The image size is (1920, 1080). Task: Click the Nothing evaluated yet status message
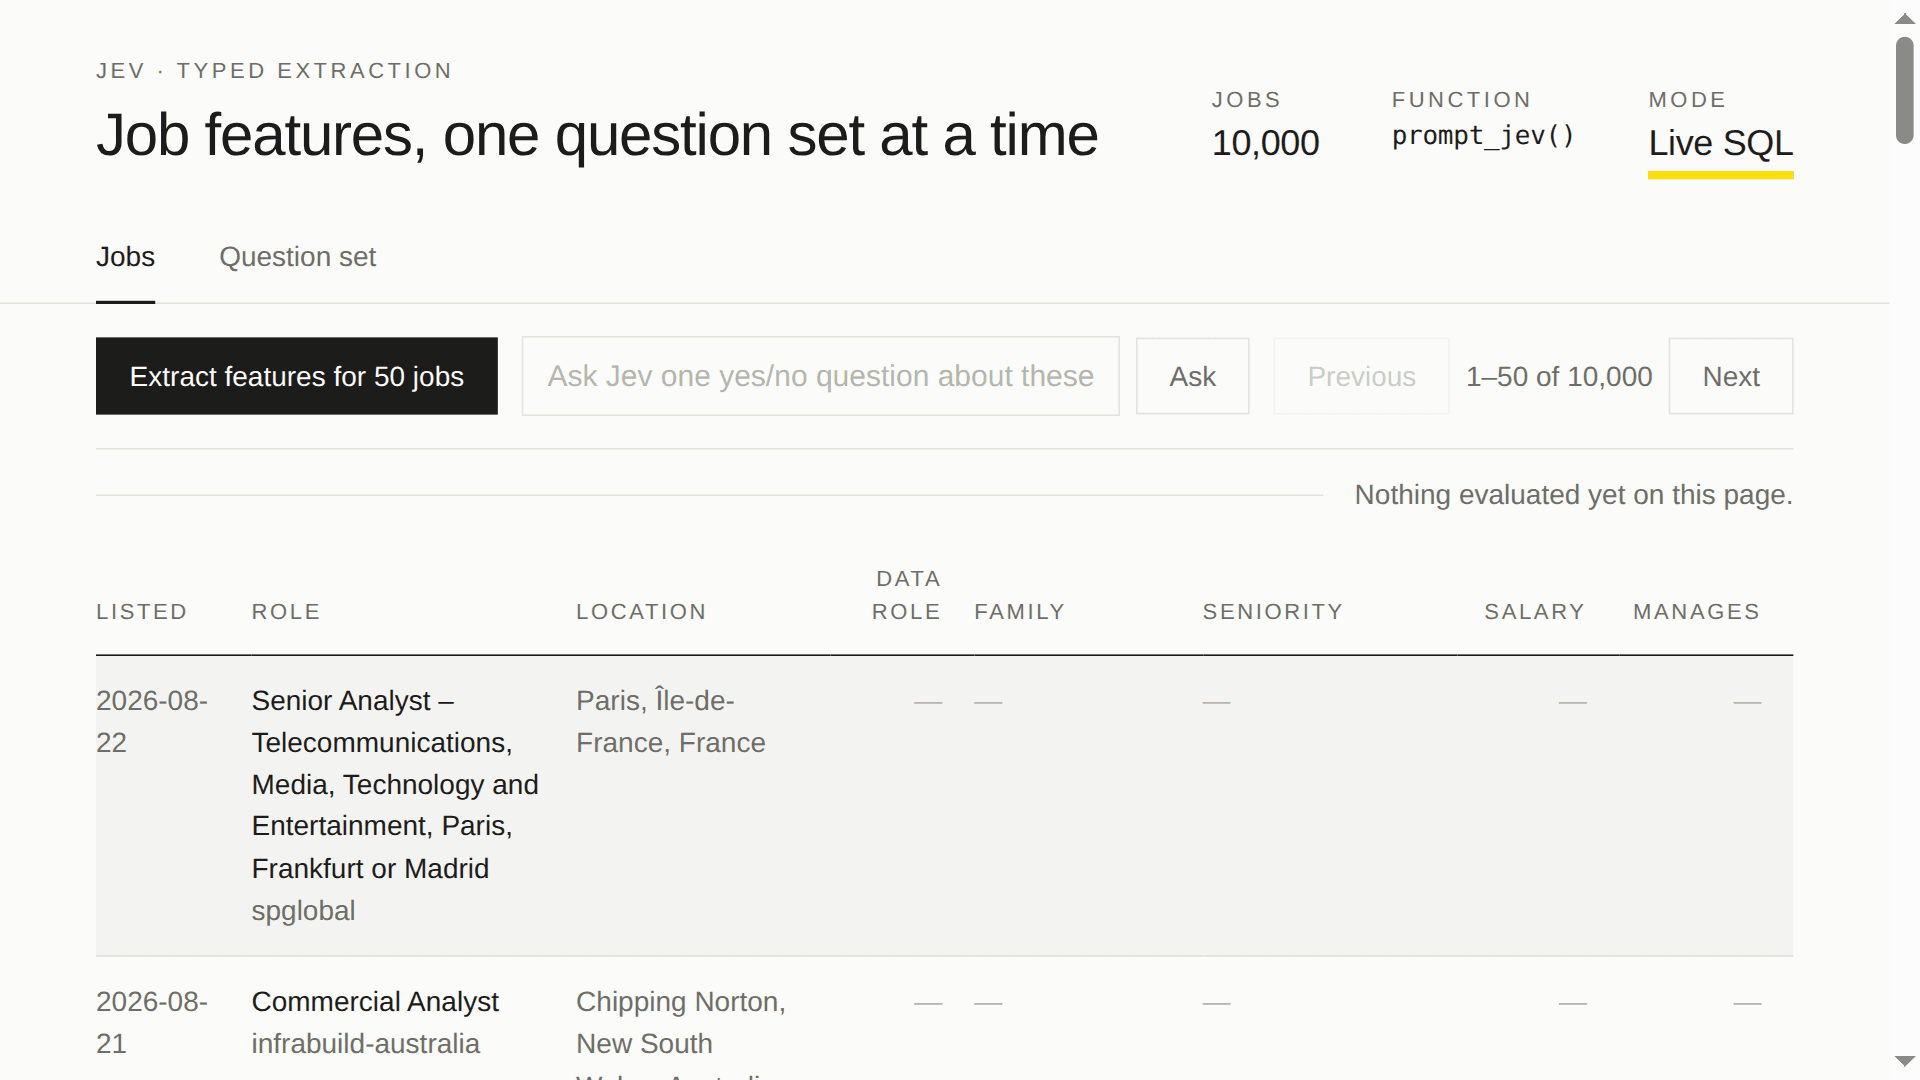click(x=1573, y=495)
